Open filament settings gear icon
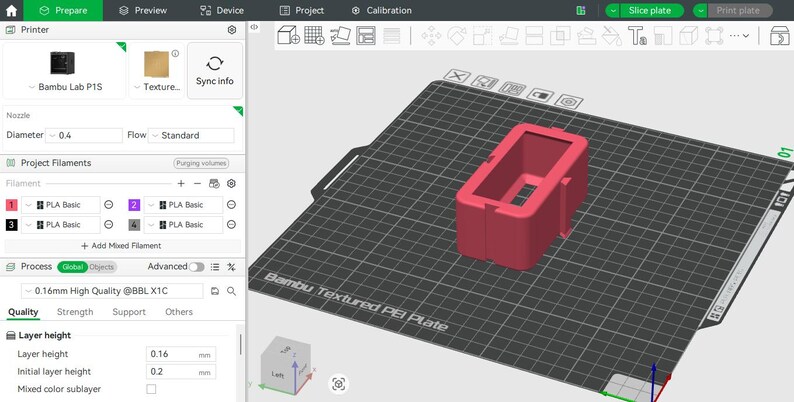This screenshot has height=402, width=794. point(232,183)
